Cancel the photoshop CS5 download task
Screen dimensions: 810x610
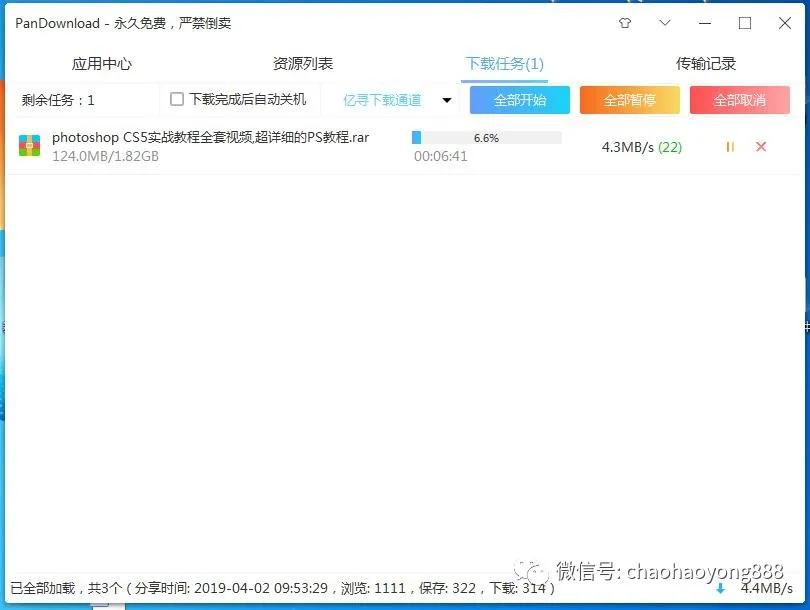click(x=761, y=146)
